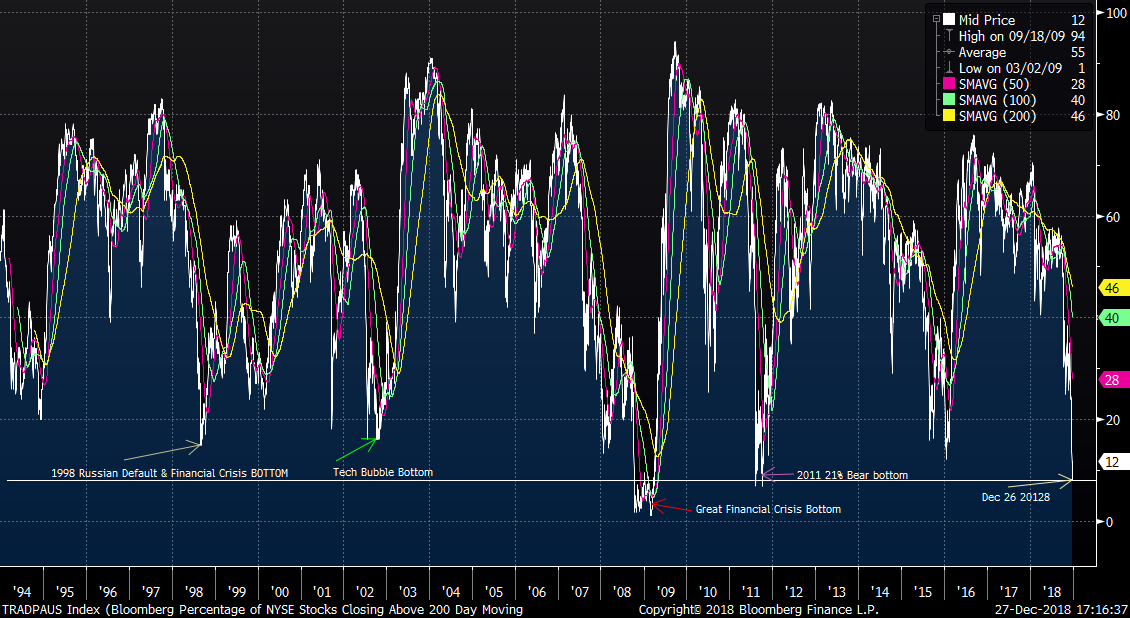Click the Dec 26 20128 marker annotation
The image size is (1130, 618).
click(1015, 495)
